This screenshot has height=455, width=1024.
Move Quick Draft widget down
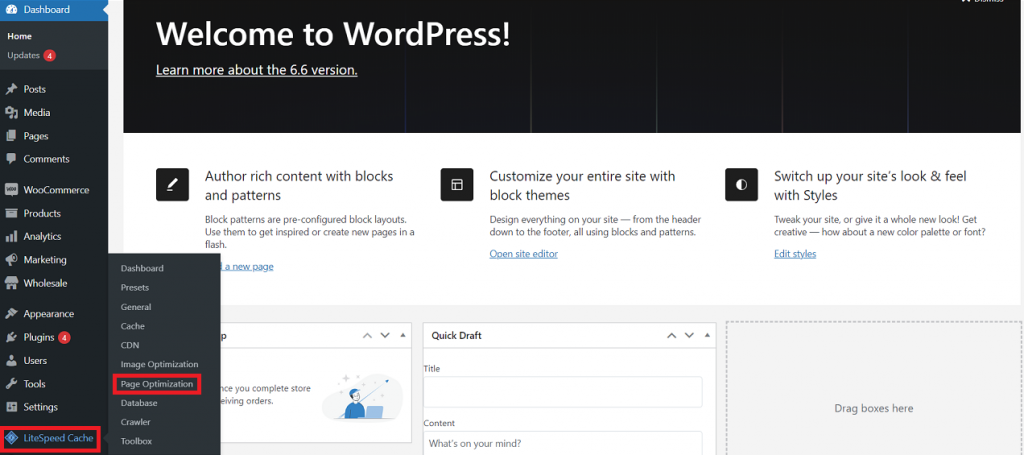pyautogui.click(x=689, y=336)
